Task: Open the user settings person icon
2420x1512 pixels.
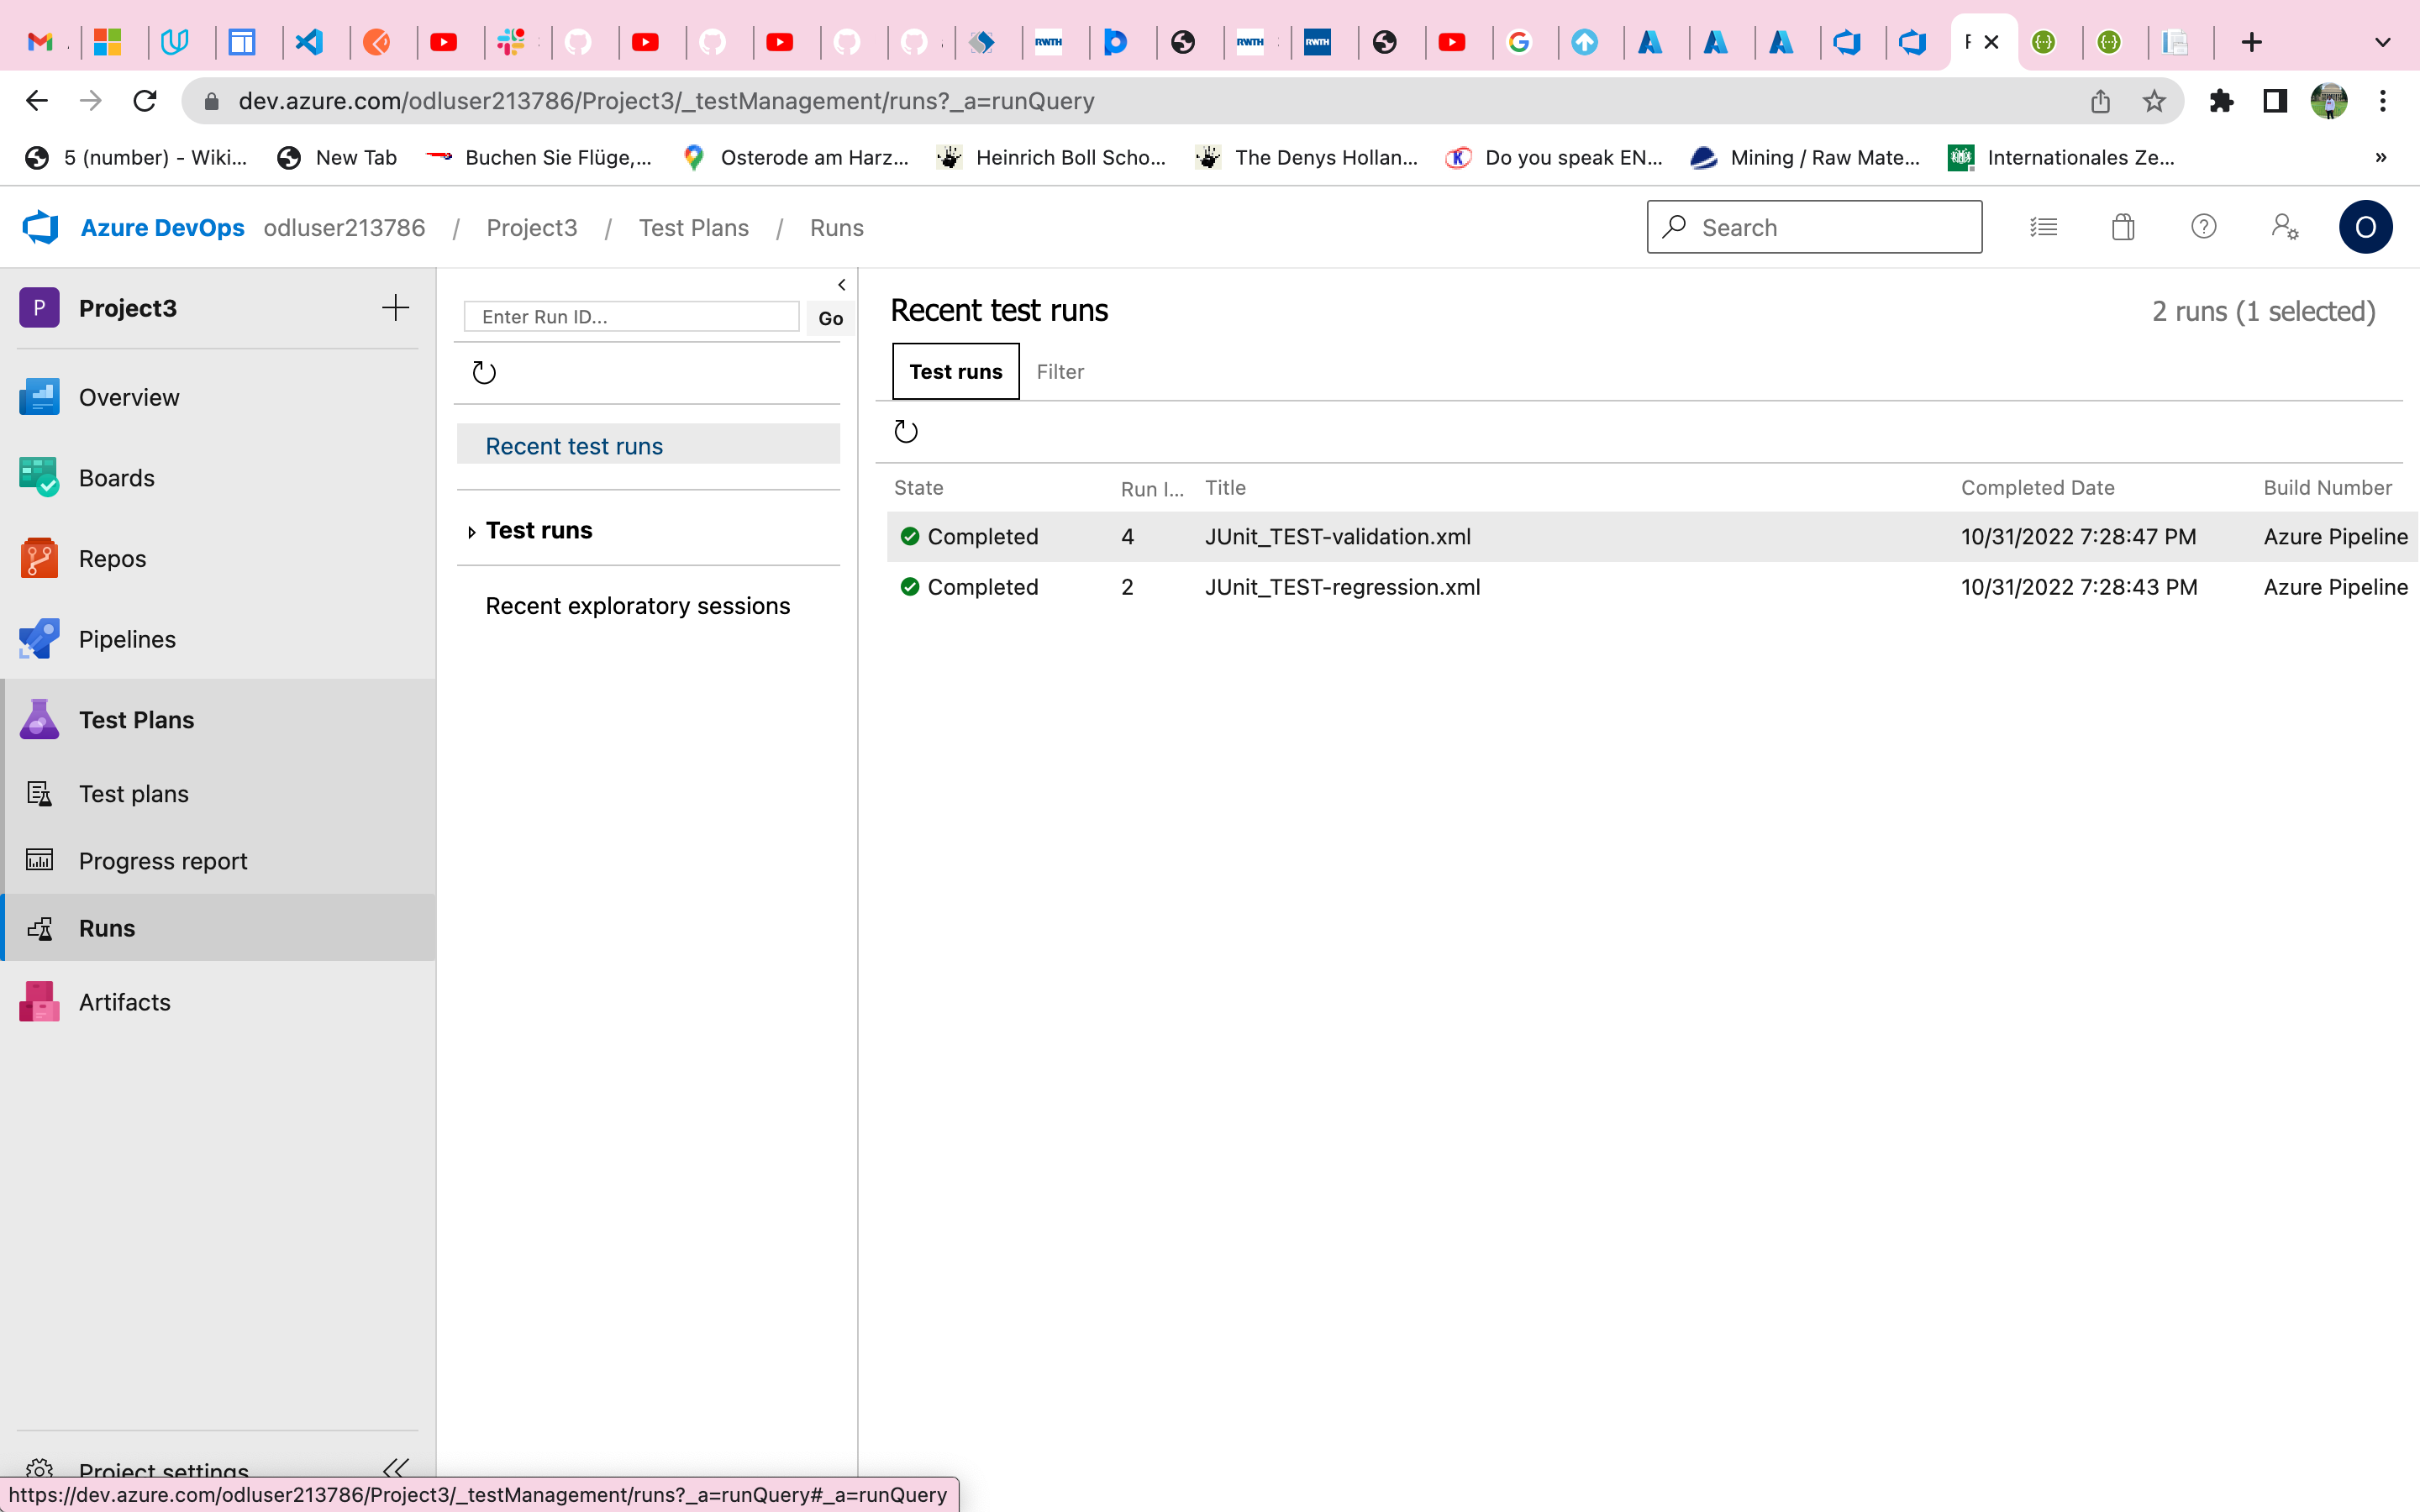Action: pyautogui.click(x=2284, y=227)
